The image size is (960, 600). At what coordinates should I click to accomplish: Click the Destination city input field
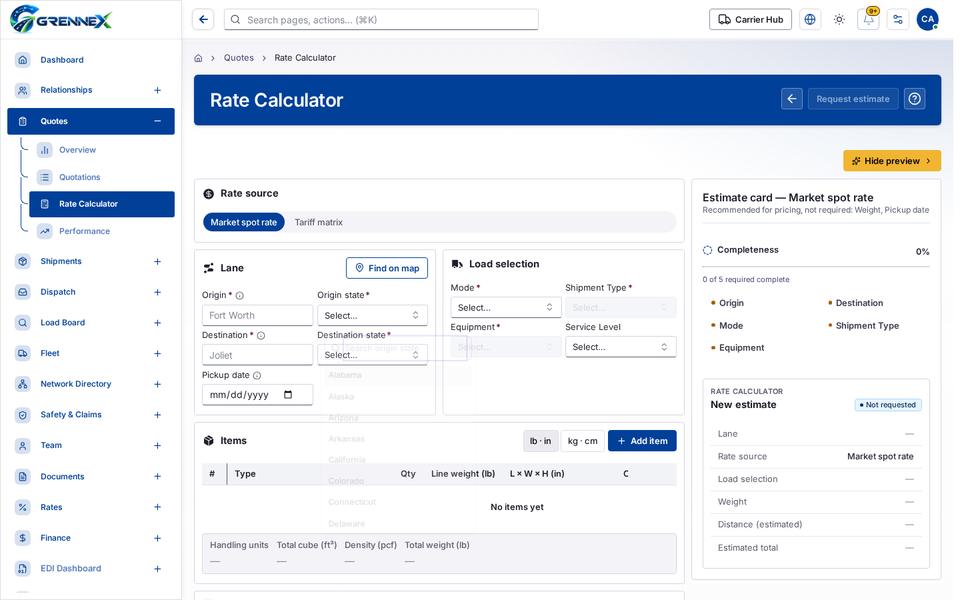point(257,355)
